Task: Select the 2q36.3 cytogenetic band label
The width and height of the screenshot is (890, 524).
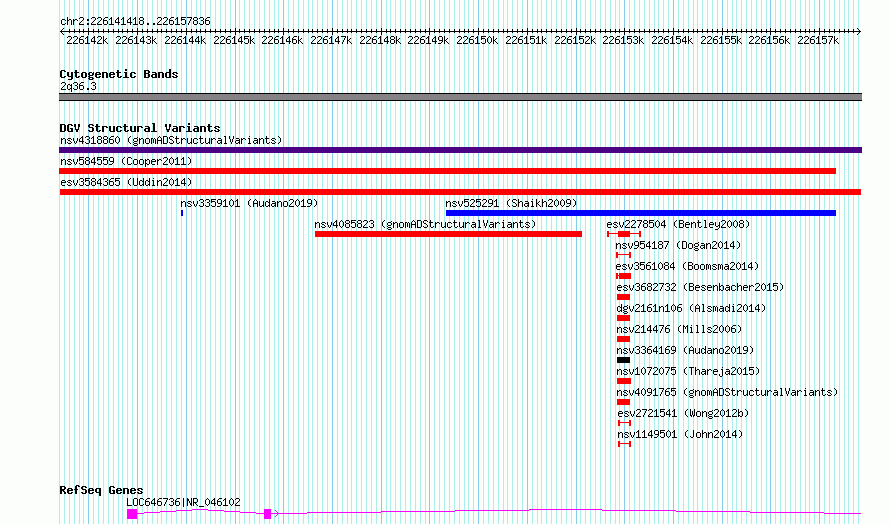Action: (x=78, y=87)
